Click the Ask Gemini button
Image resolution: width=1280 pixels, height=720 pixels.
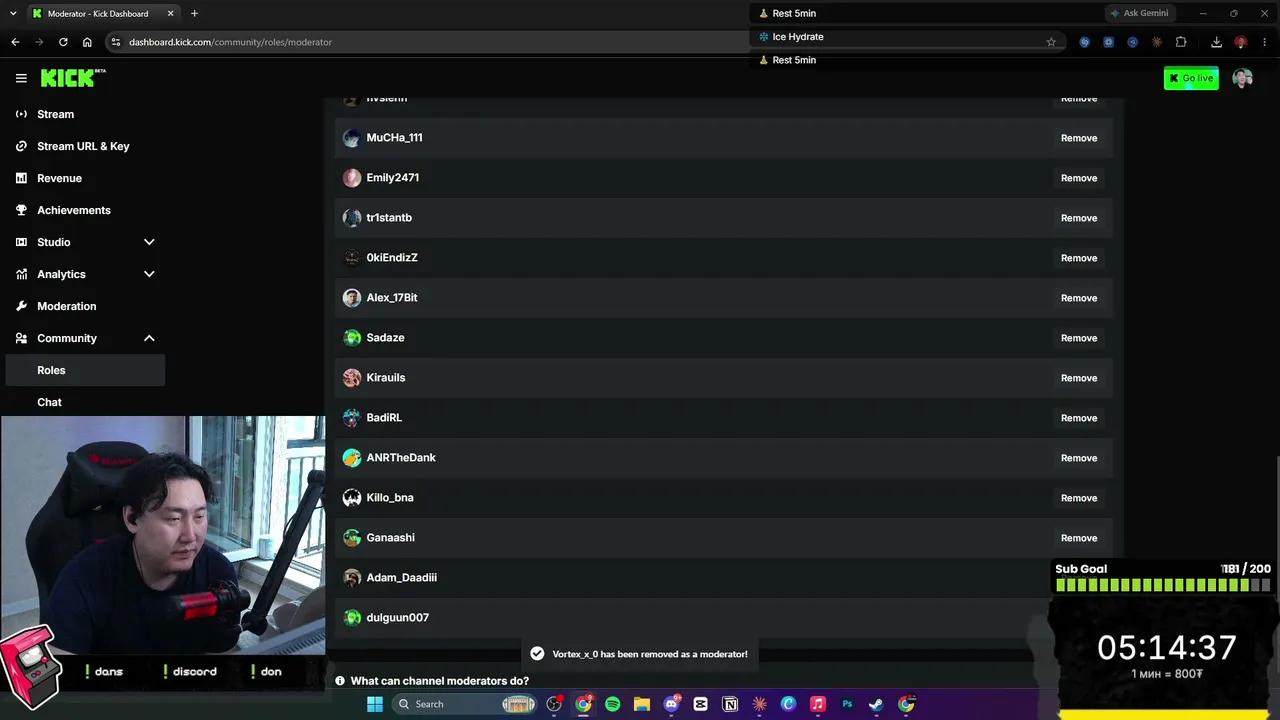click(1139, 13)
